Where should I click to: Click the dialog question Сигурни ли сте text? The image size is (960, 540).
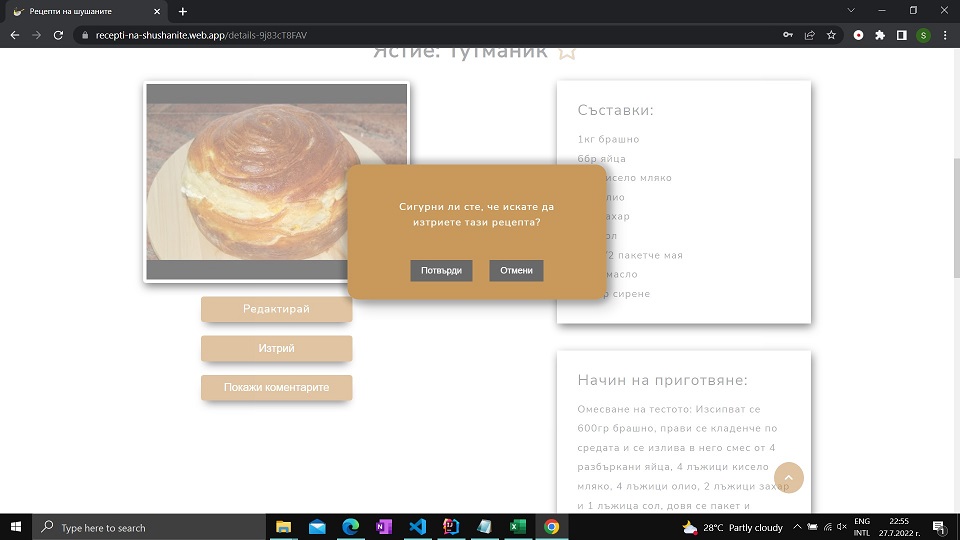pyautogui.click(x=476, y=214)
